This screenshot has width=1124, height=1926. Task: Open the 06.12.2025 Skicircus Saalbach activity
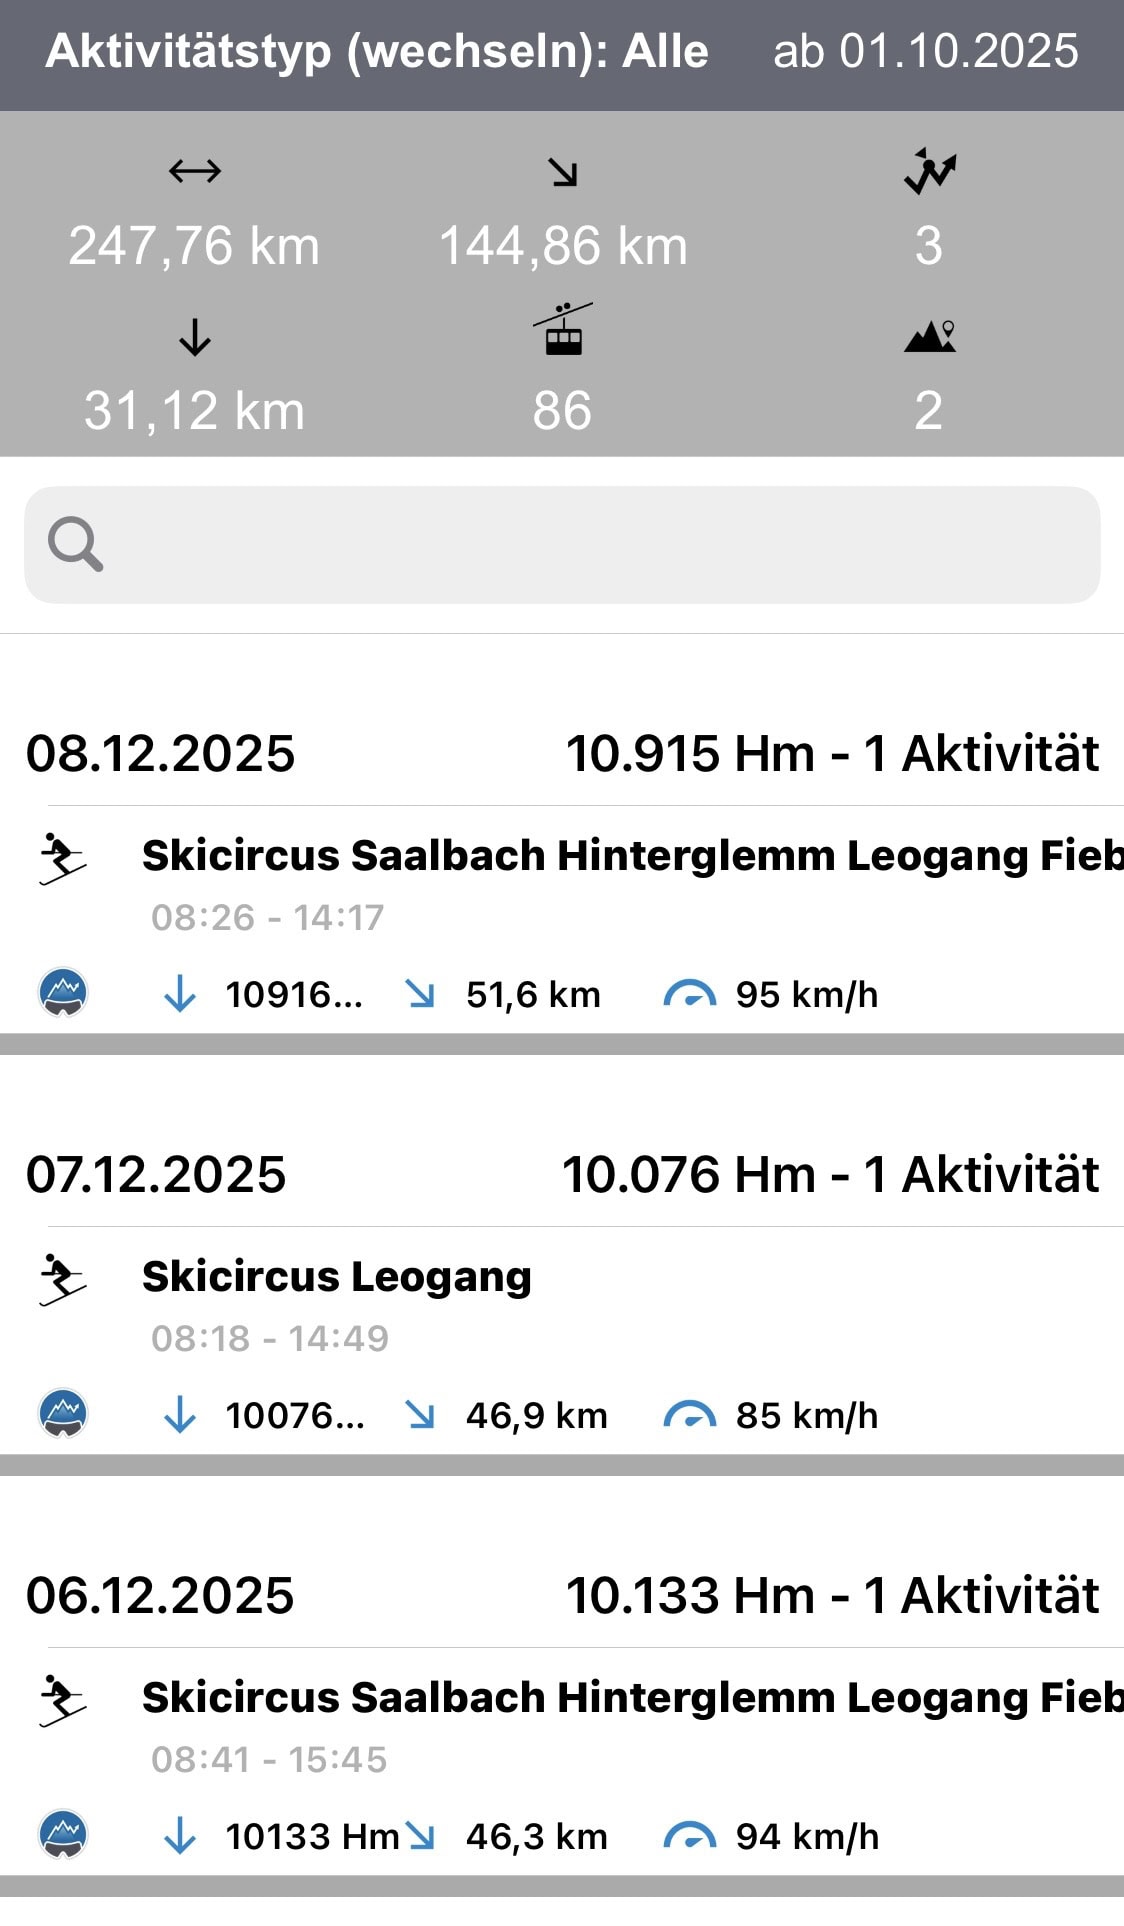tap(630, 1698)
